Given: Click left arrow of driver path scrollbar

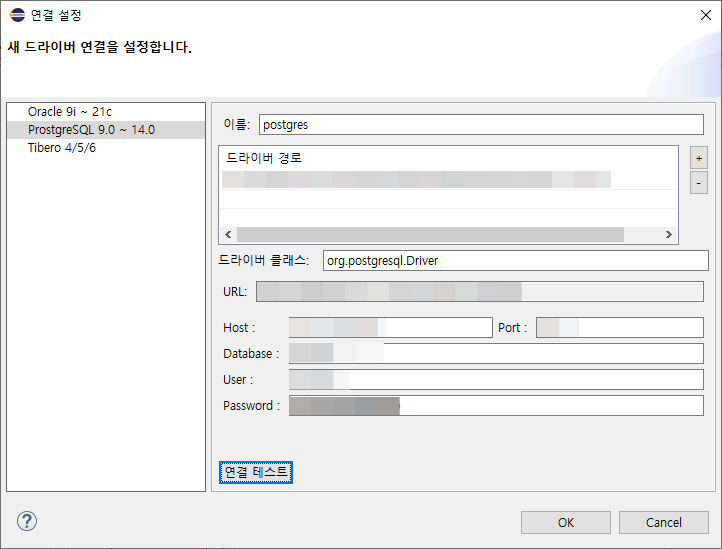Looking at the screenshot, I should pos(228,234).
